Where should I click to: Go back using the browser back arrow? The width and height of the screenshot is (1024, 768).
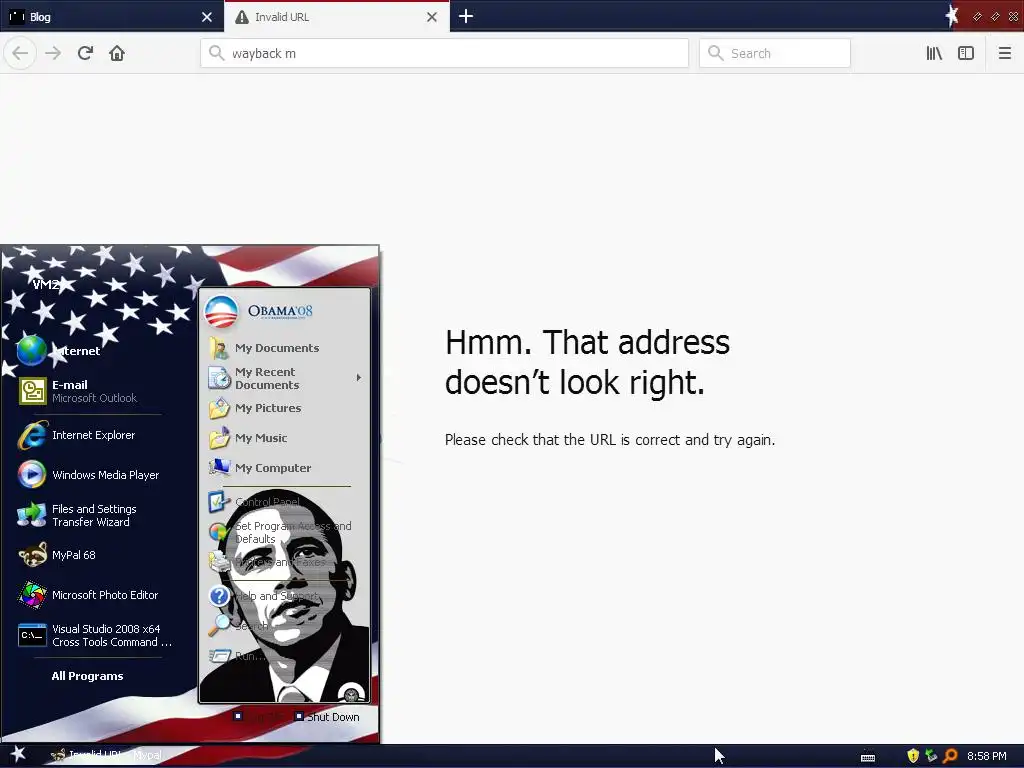[x=20, y=53]
